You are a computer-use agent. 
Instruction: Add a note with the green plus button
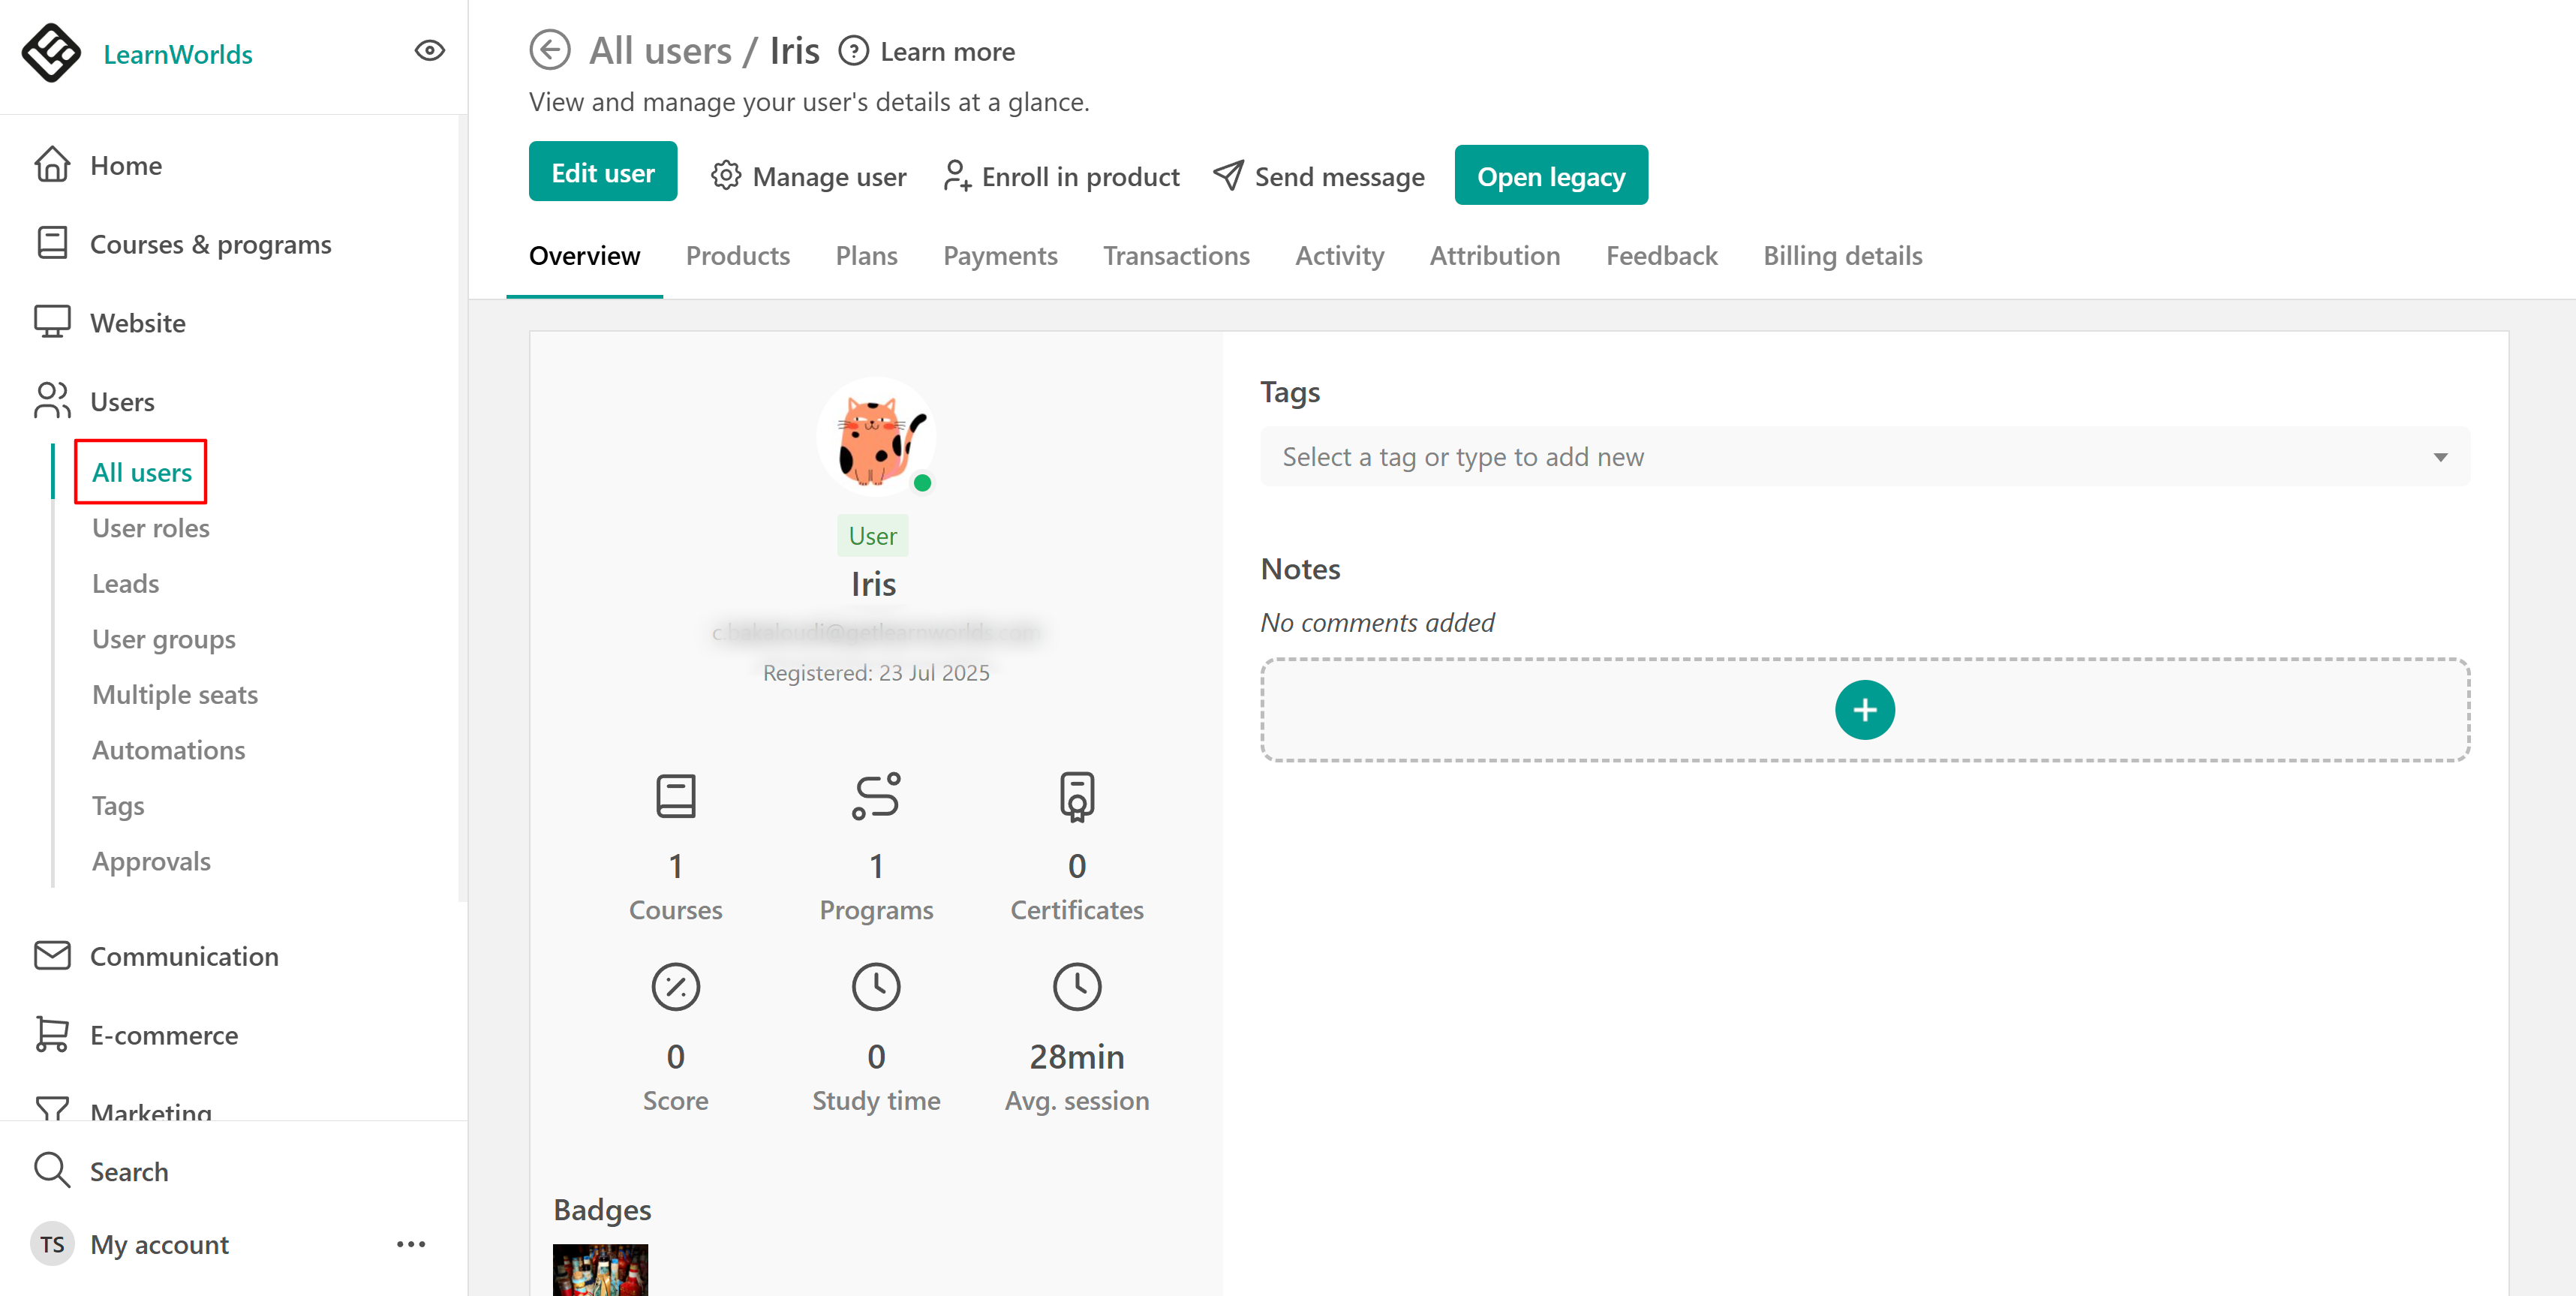point(1864,710)
